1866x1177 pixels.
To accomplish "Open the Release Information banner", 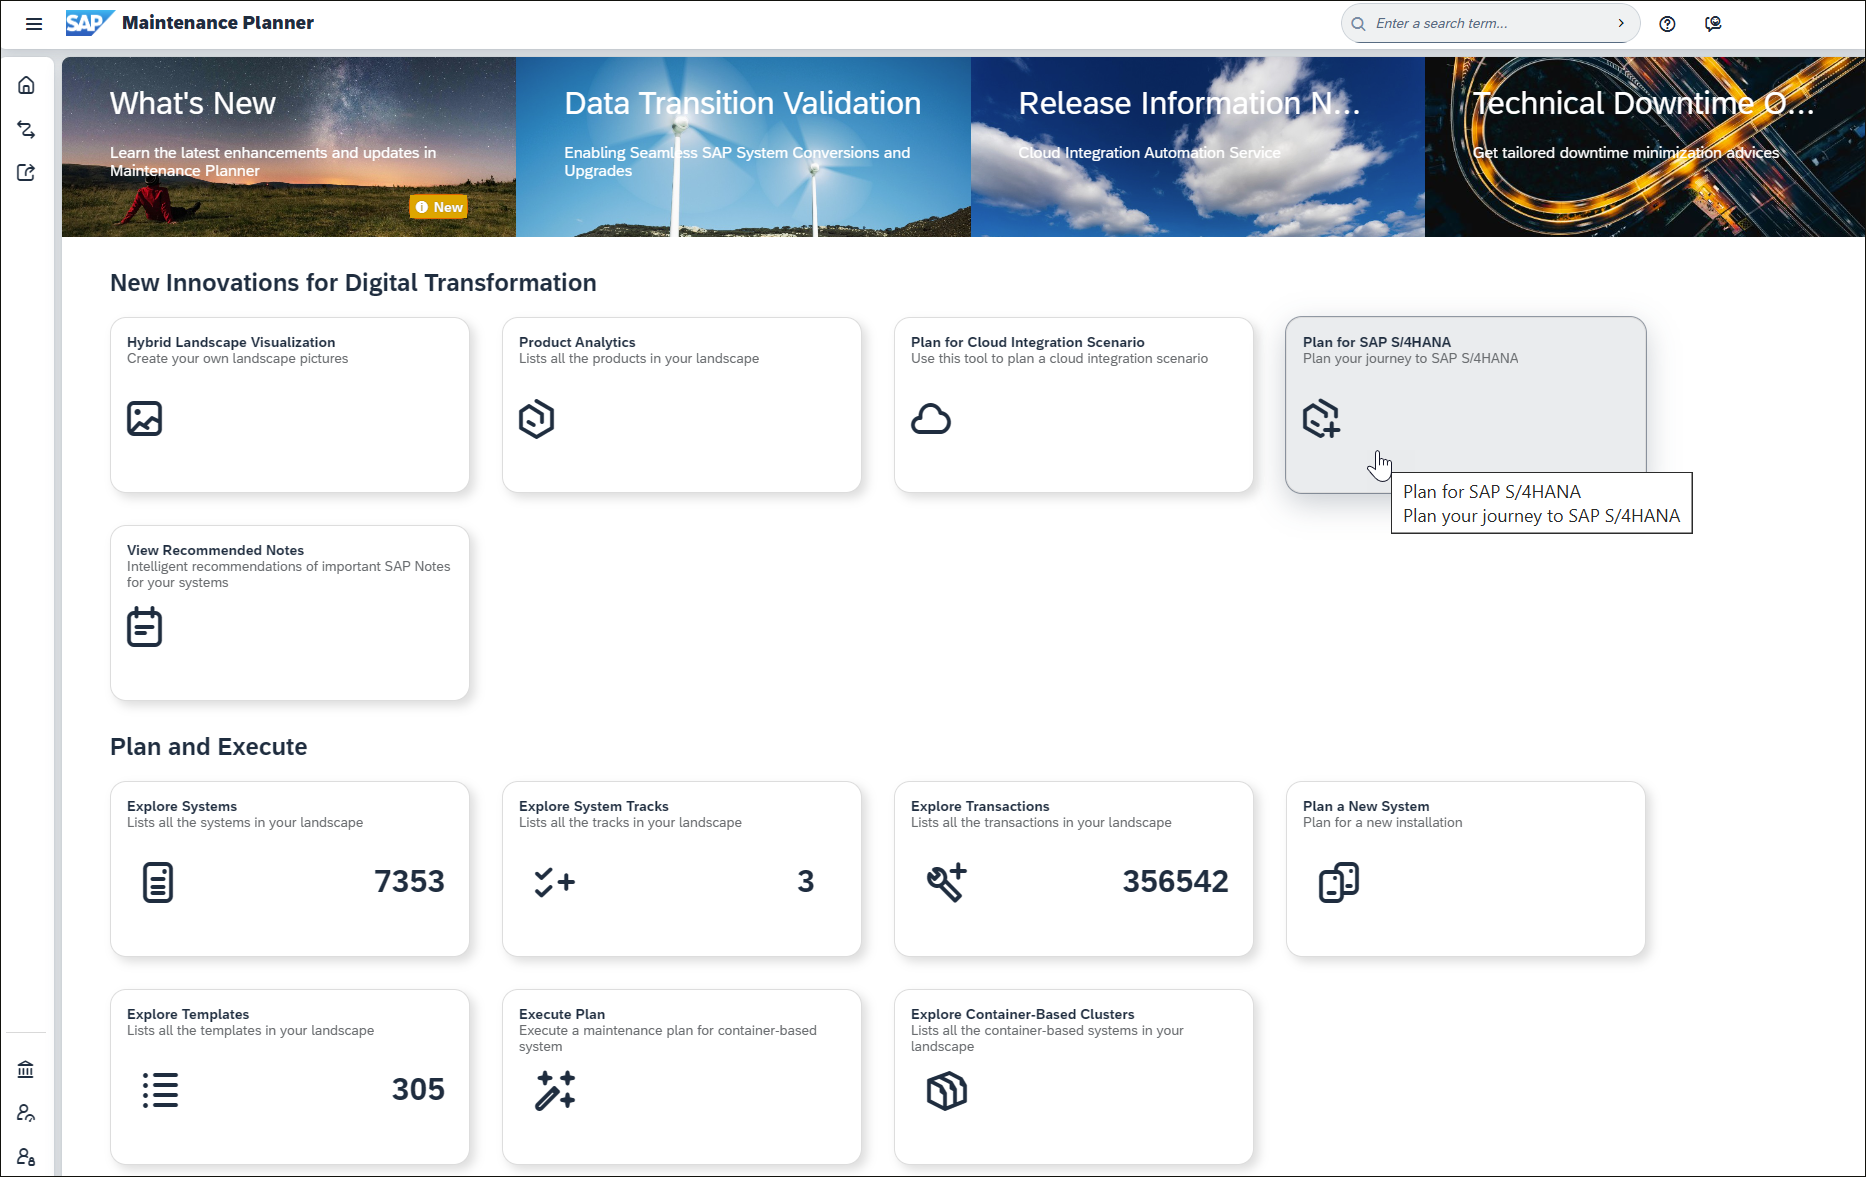I will [1198, 147].
